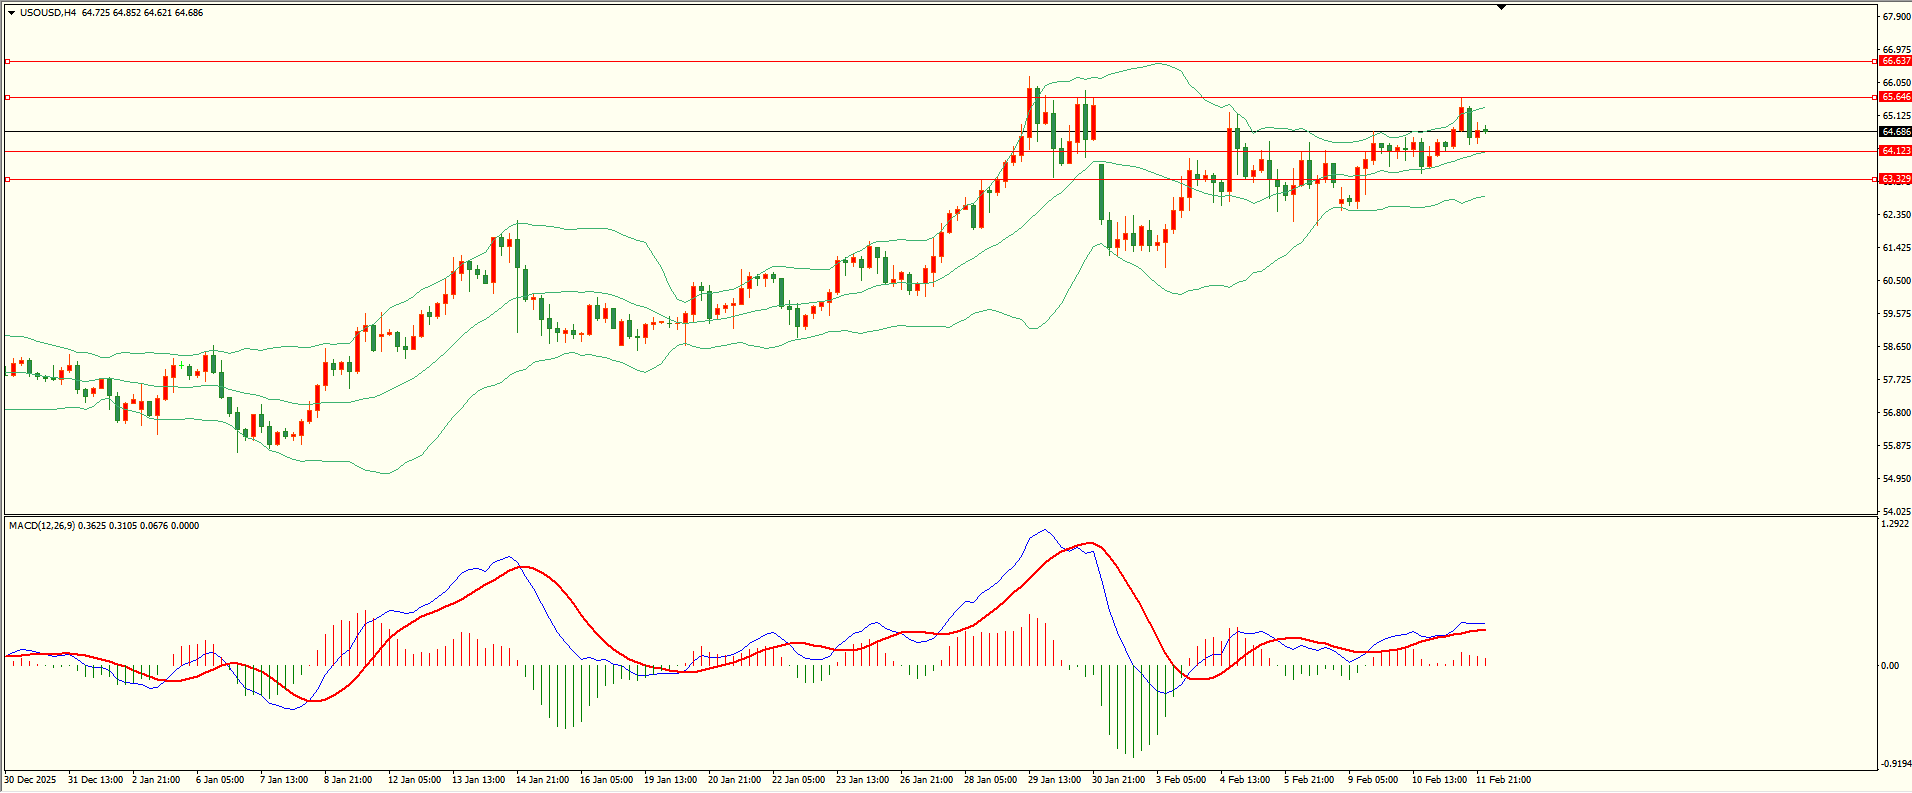The width and height of the screenshot is (1912, 793).
Task: Select the red 65.646 price tag
Action: pyautogui.click(x=1895, y=97)
